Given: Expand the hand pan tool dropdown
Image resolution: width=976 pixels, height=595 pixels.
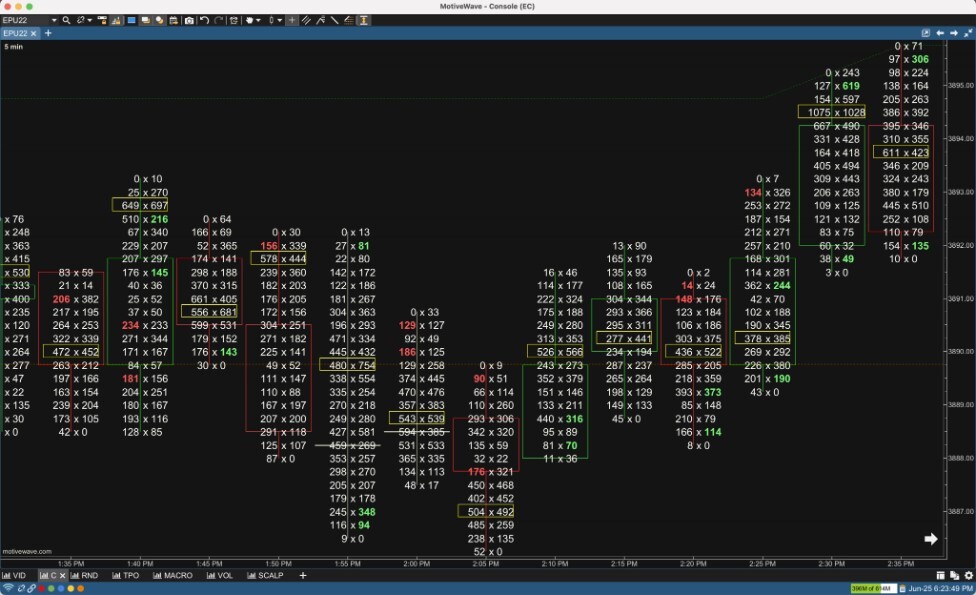Looking at the screenshot, I should (258, 21).
